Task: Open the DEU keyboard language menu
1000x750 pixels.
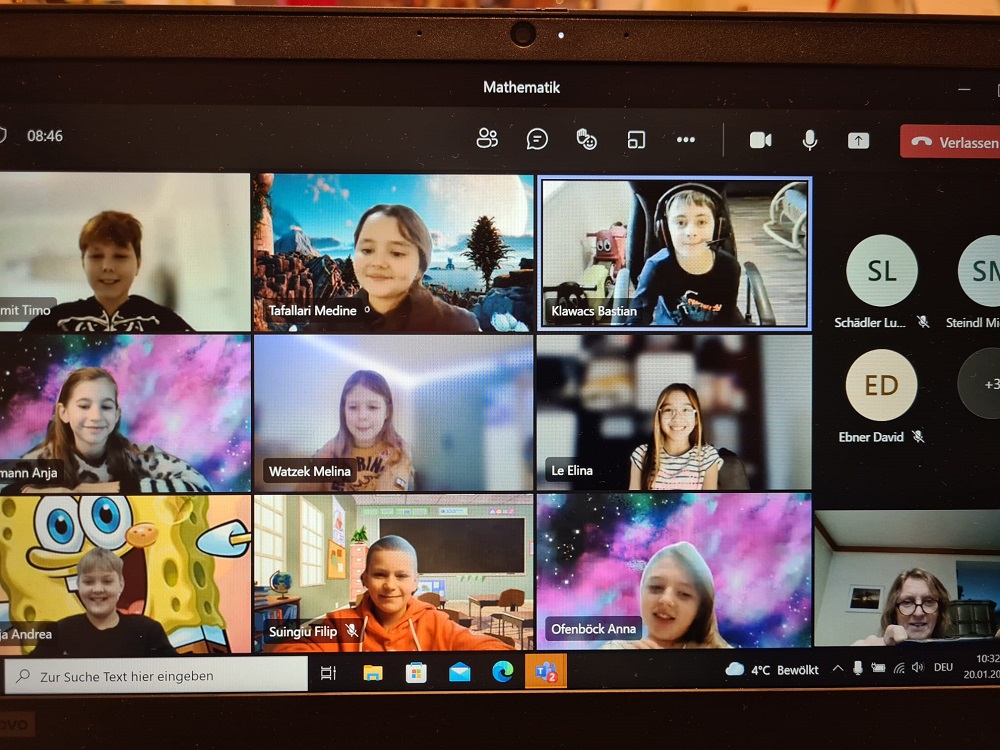Action: (943, 667)
